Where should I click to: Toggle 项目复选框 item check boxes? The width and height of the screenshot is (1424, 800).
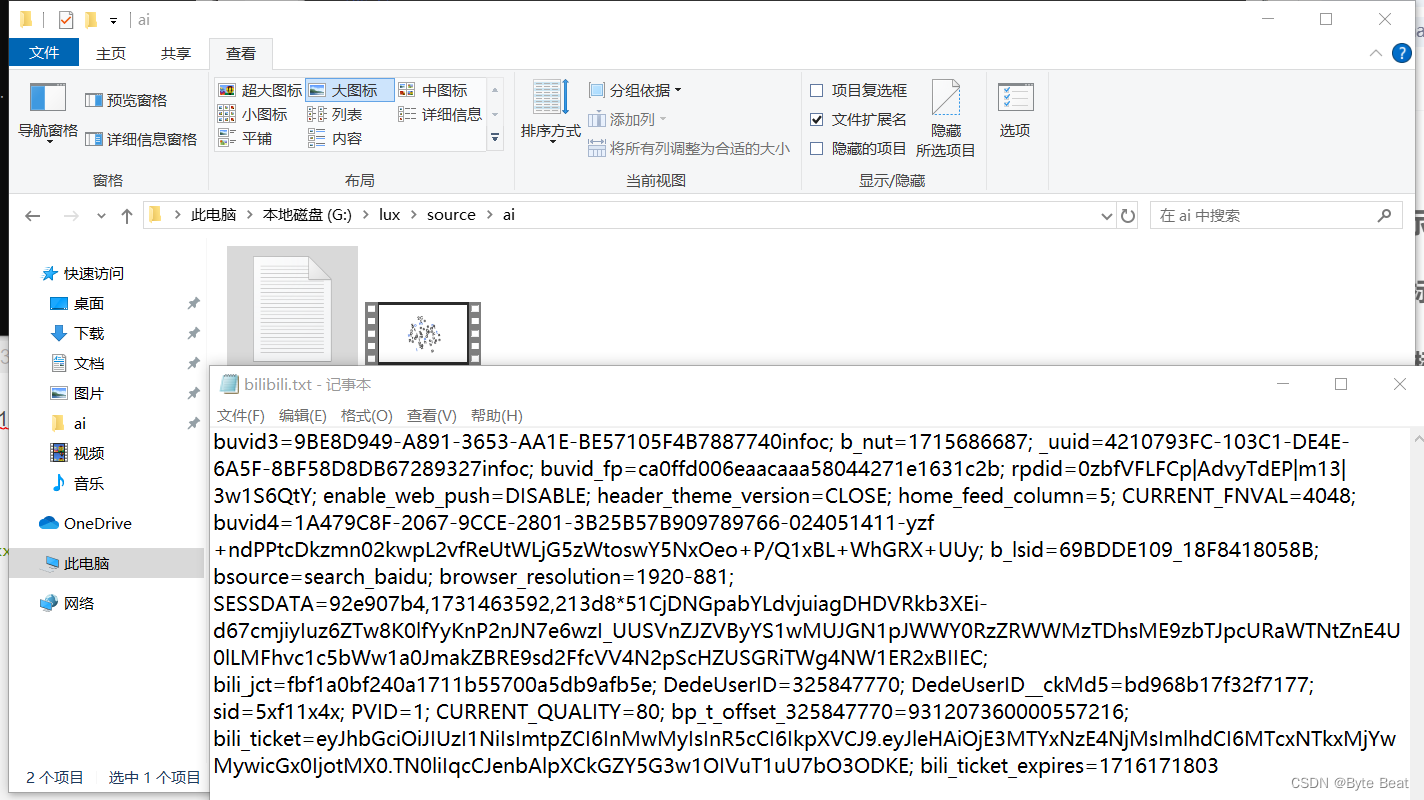[858, 90]
